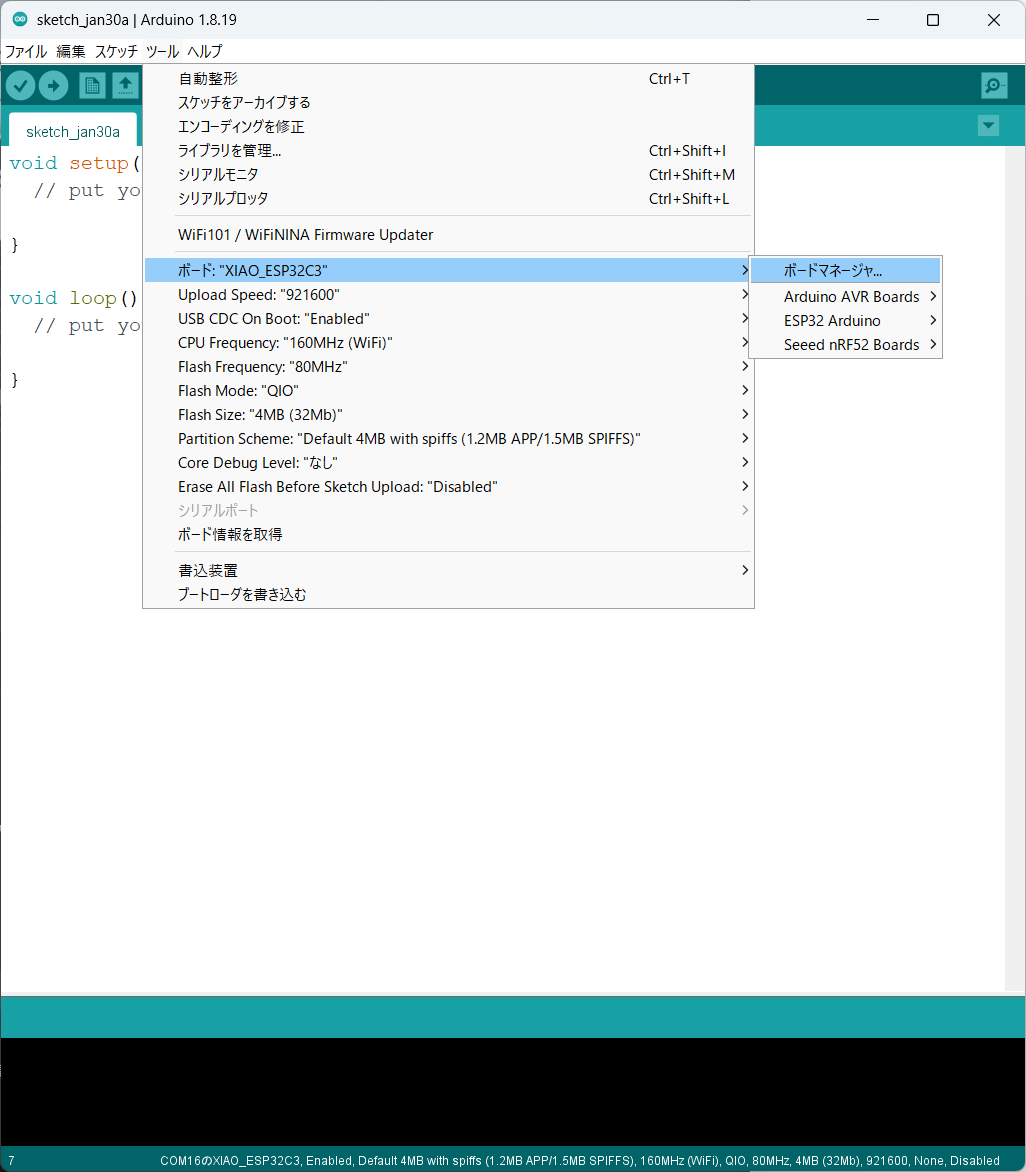Open the ヘルプ menu in menu bar
Screen dimensions: 1026x1172
(205, 51)
